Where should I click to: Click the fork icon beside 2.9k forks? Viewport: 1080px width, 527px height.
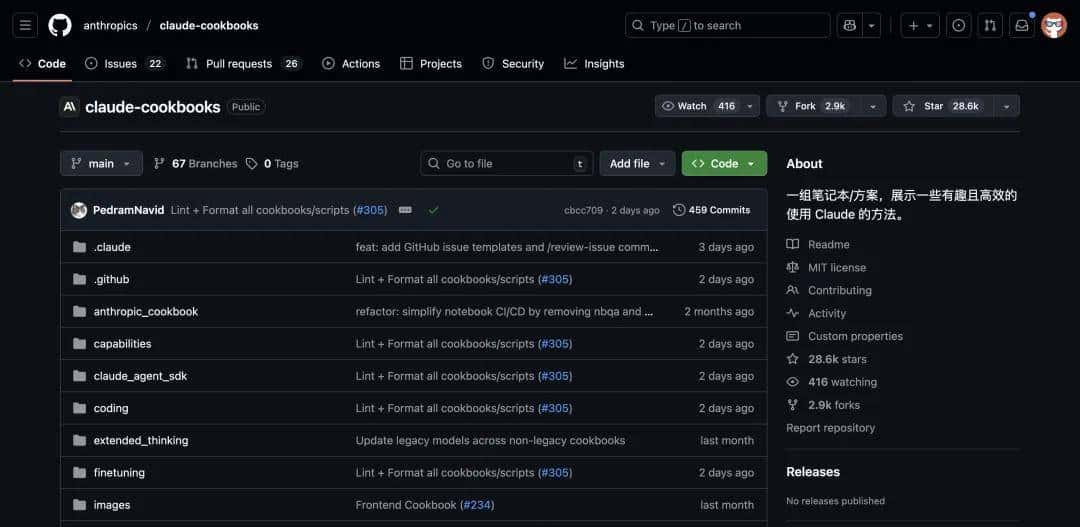pos(793,405)
